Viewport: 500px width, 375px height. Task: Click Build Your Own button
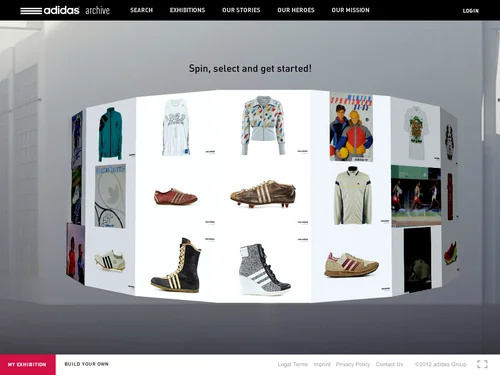87,364
